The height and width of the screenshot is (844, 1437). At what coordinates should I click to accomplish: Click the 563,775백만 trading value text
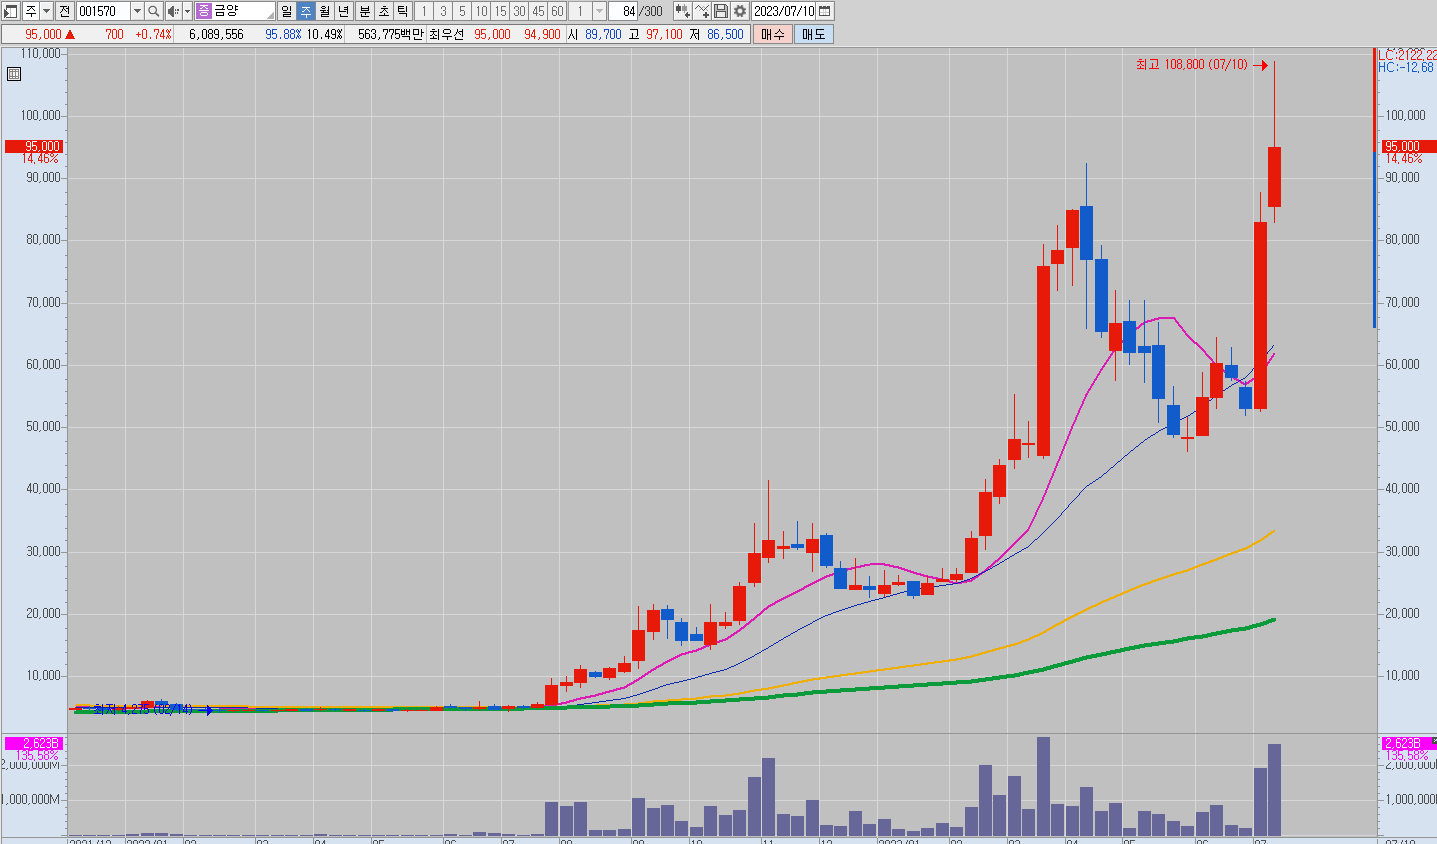point(390,34)
